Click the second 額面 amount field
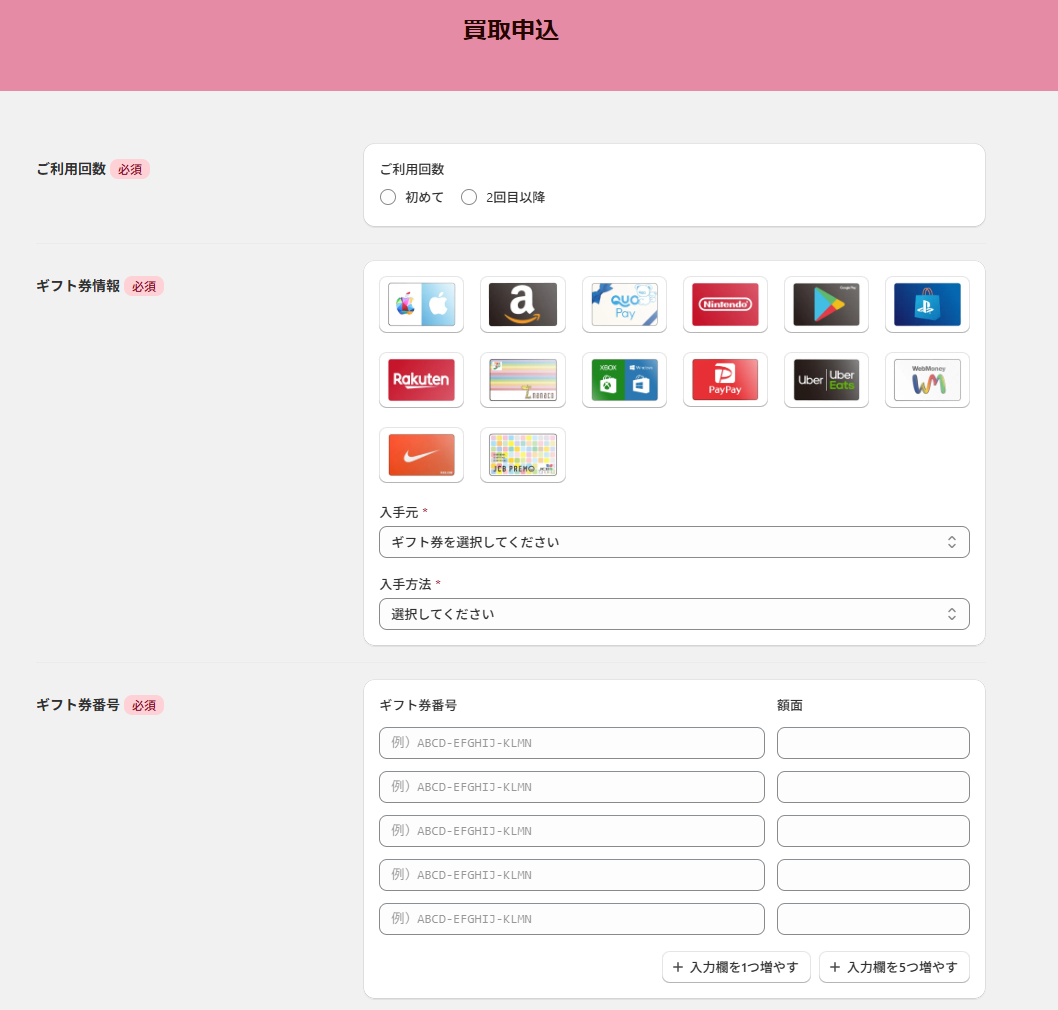 (x=873, y=787)
